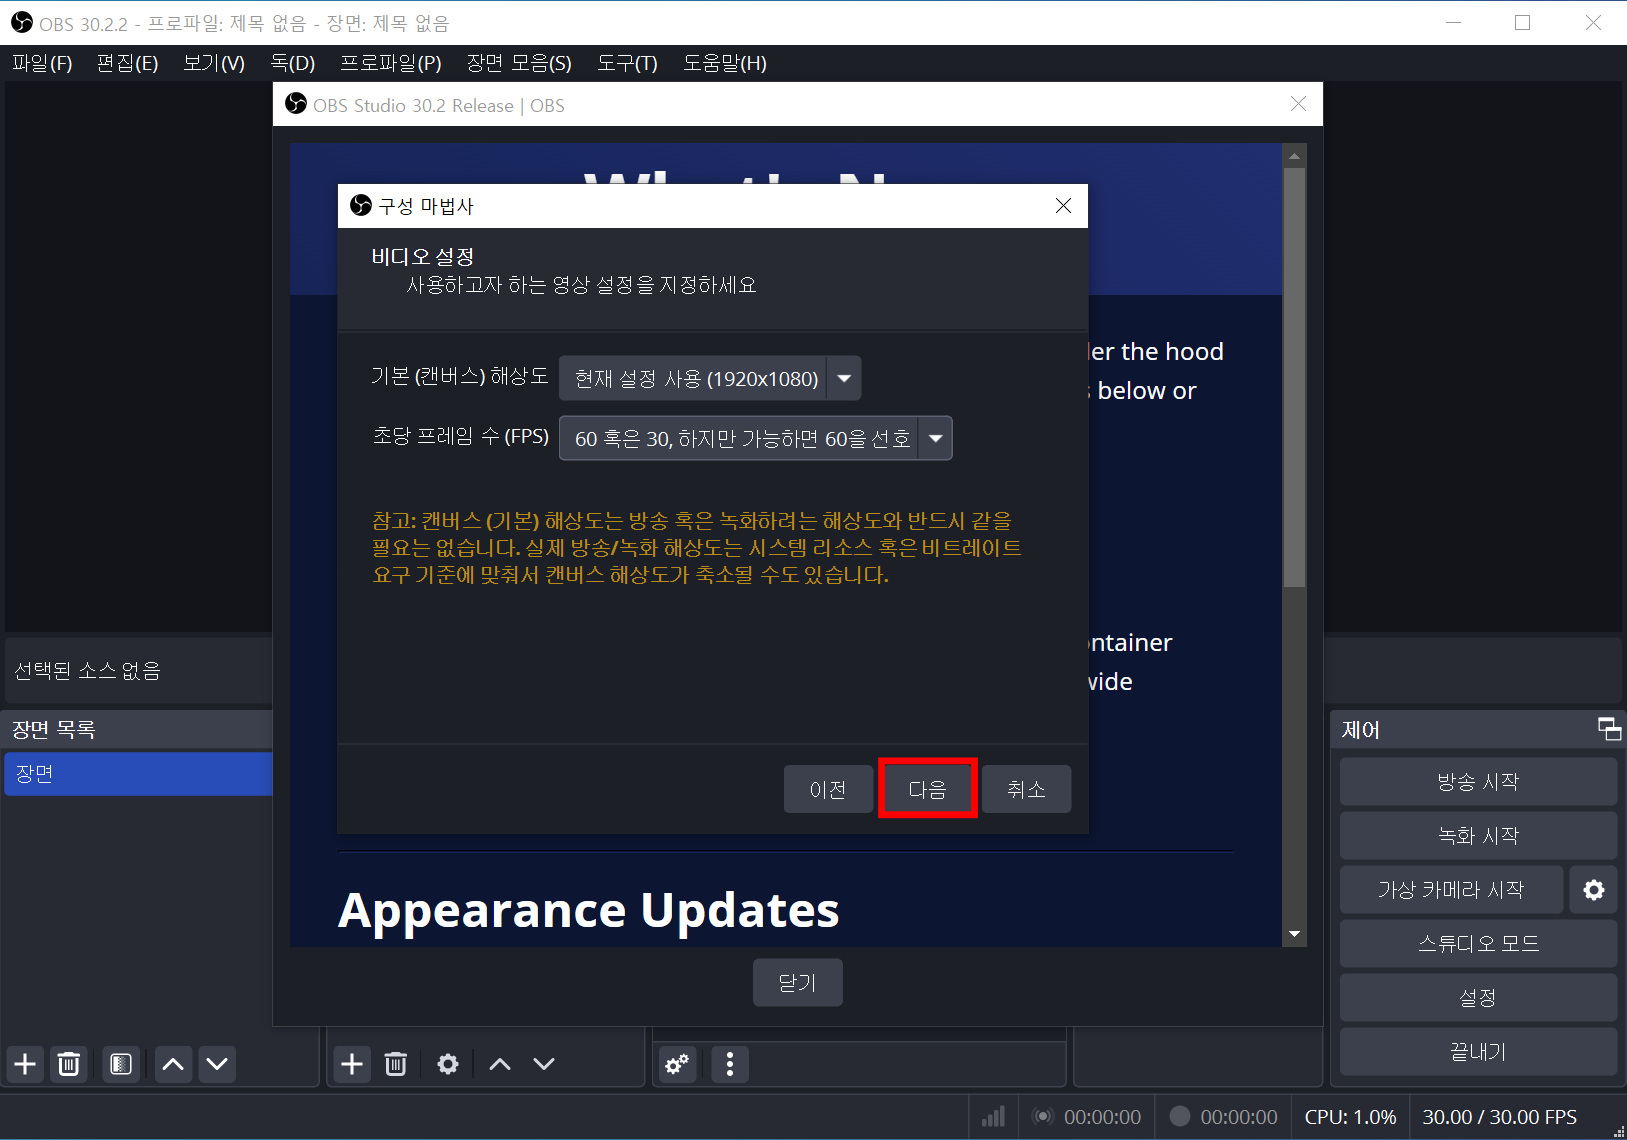Viewport: 1627px width, 1140px height.
Task: Close the 구성 마법사 wizard dialog
Action: (1063, 206)
